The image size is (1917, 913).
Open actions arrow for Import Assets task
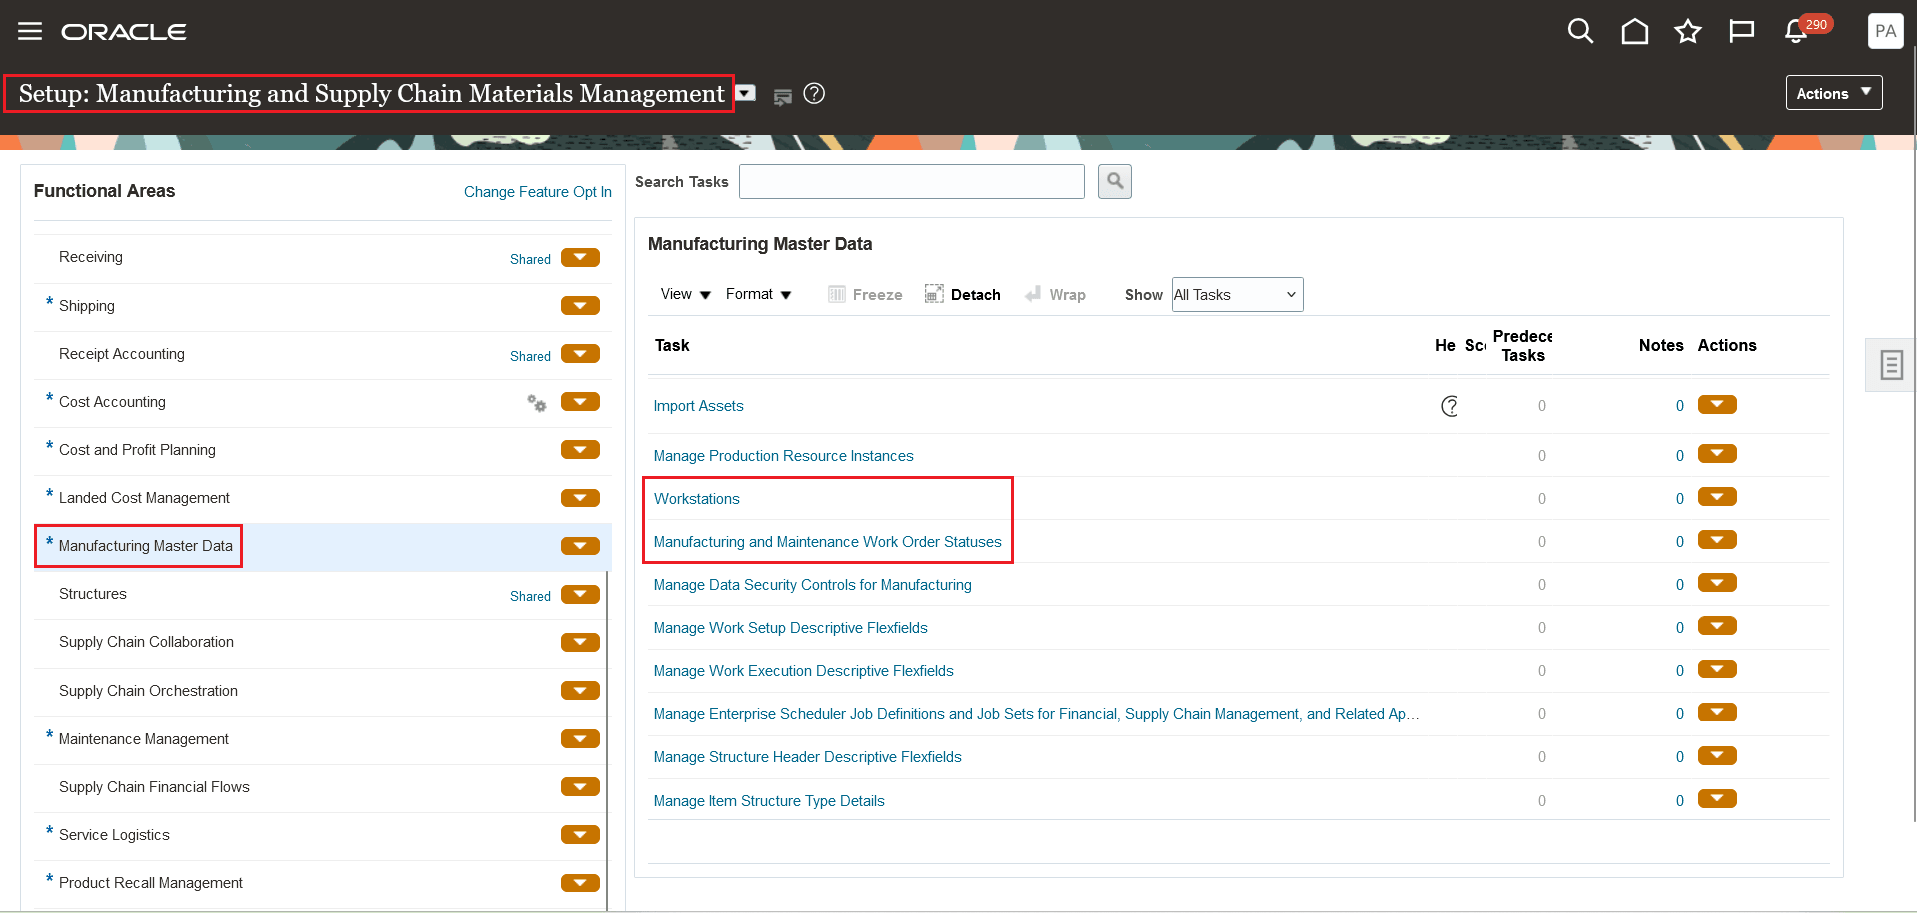coord(1717,405)
